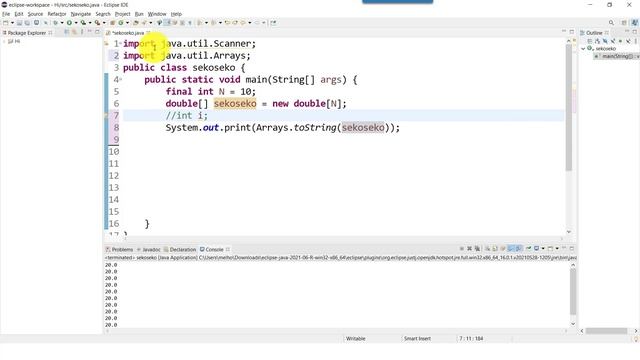Click the Search magnifier icon at top right
Image resolution: width=640 pixels, height=360 pixels.
[611, 23]
